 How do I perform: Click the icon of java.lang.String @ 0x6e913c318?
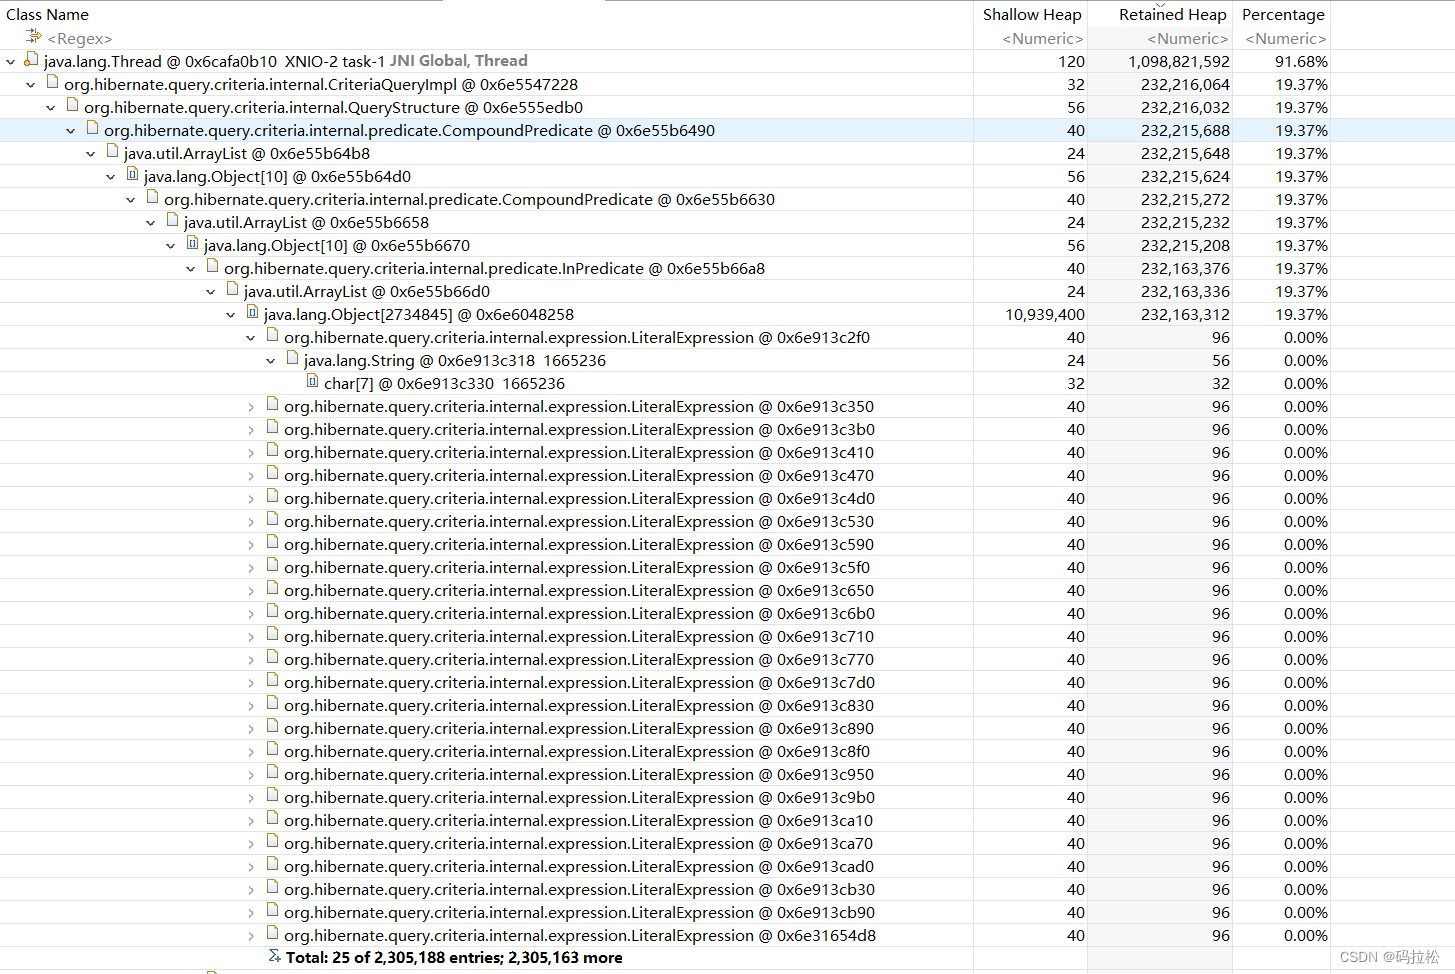292,359
